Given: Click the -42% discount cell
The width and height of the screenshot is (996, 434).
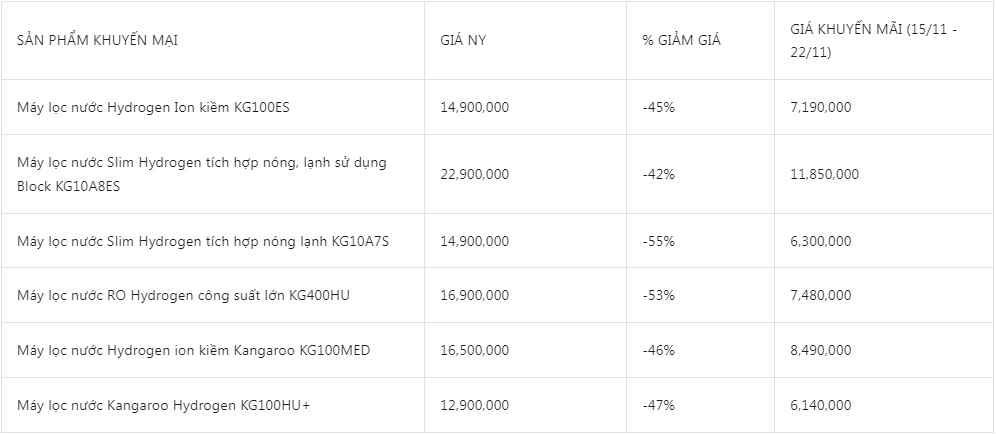Looking at the screenshot, I should [x=659, y=174].
